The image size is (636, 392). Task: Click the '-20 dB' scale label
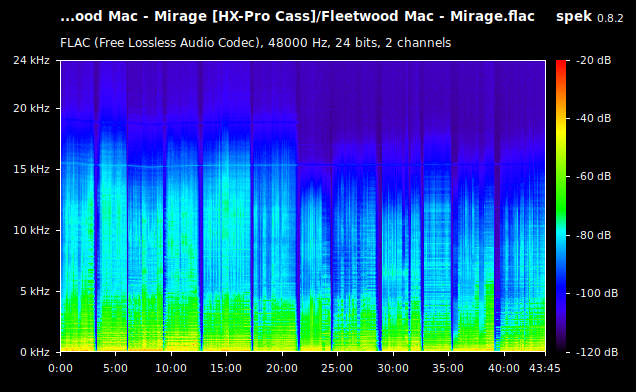pyautogui.click(x=593, y=60)
